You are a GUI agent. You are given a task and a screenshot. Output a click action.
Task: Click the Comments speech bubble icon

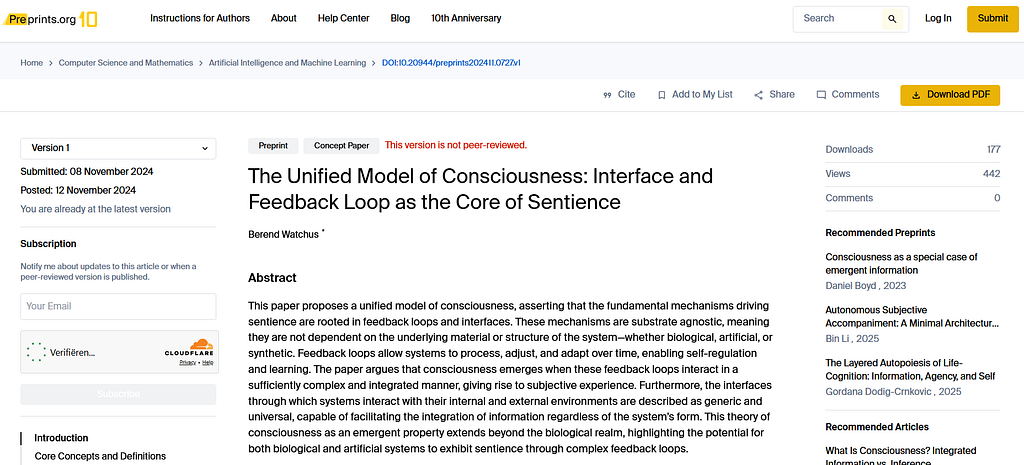tap(822, 95)
